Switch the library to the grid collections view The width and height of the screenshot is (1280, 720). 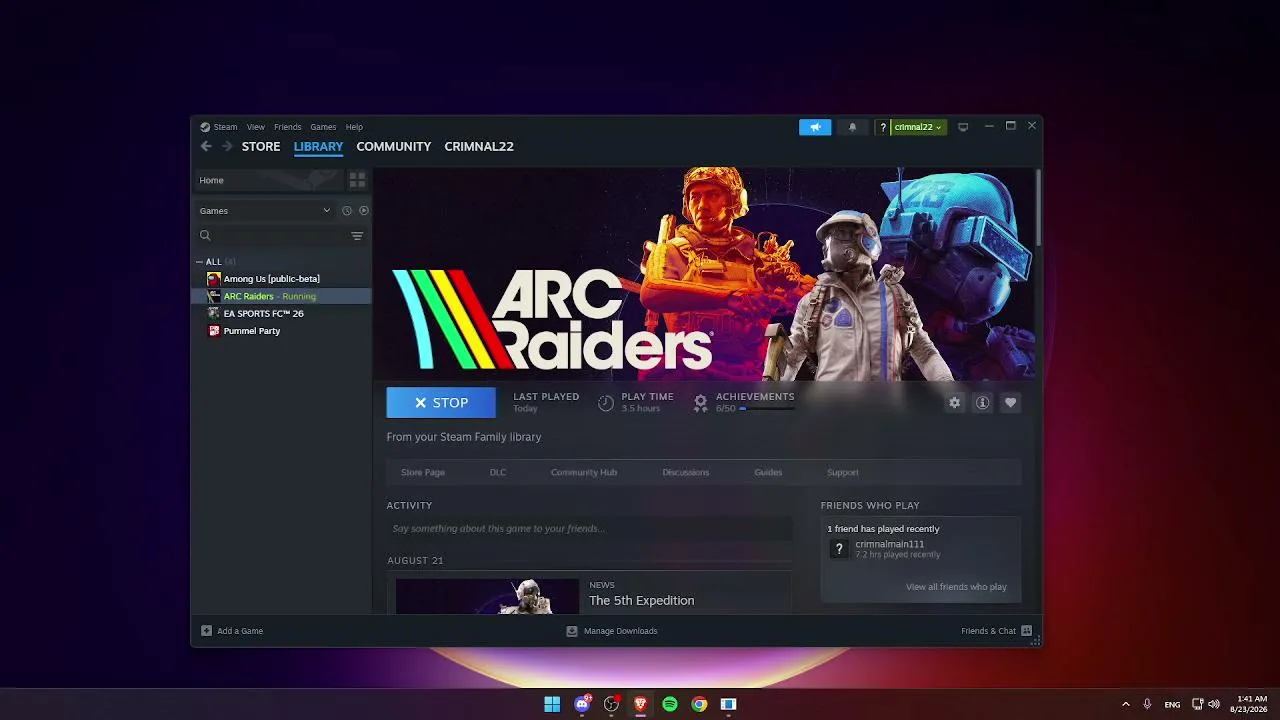(x=357, y=180)
